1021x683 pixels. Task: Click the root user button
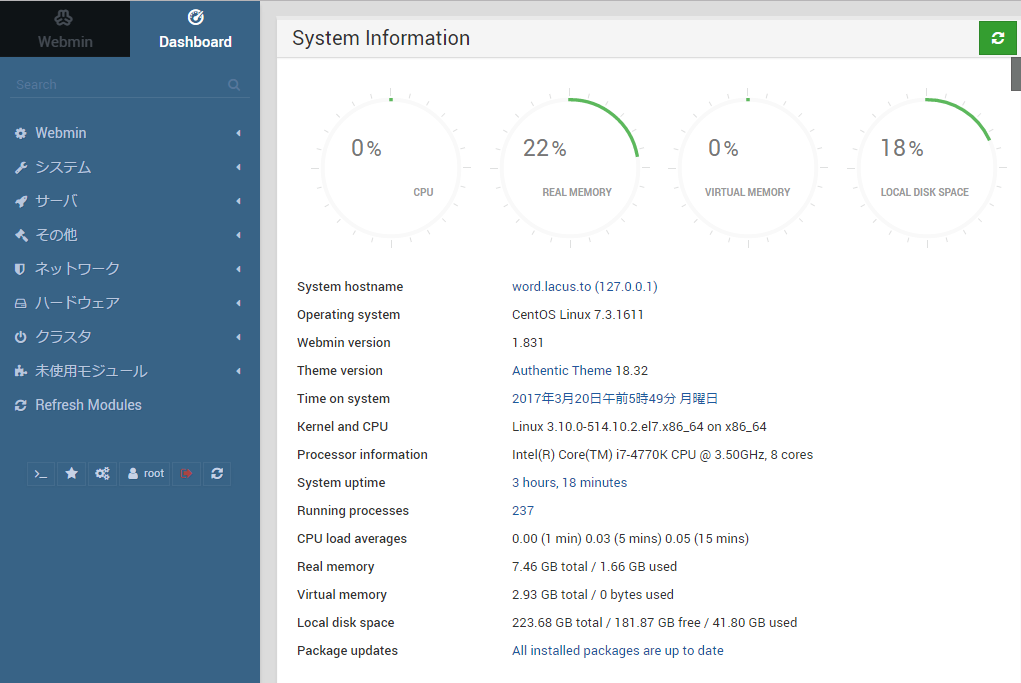pos(145,473)
